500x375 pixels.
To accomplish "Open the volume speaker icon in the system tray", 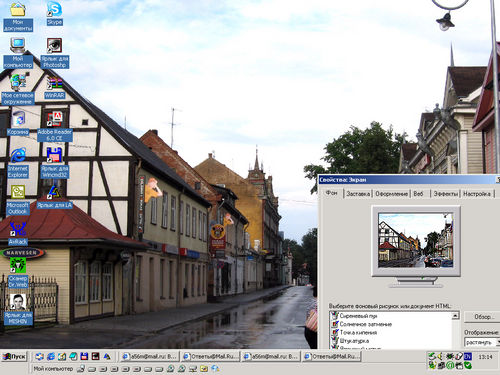I will click(x=441, y=357).
